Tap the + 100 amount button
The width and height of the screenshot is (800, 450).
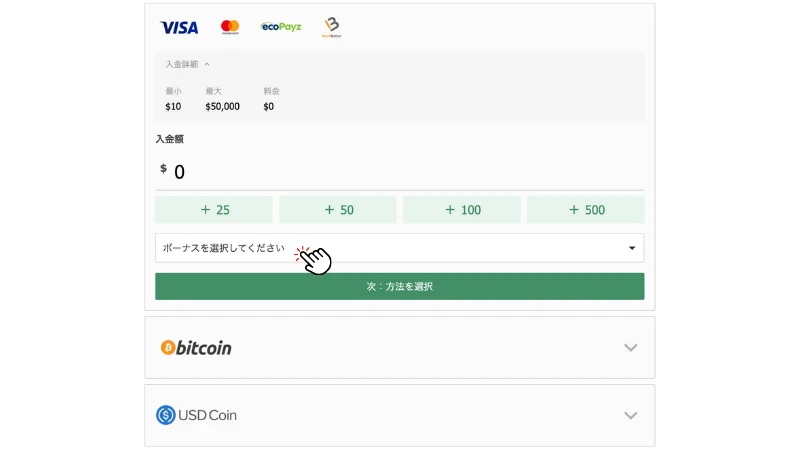(x=461, y=210)
